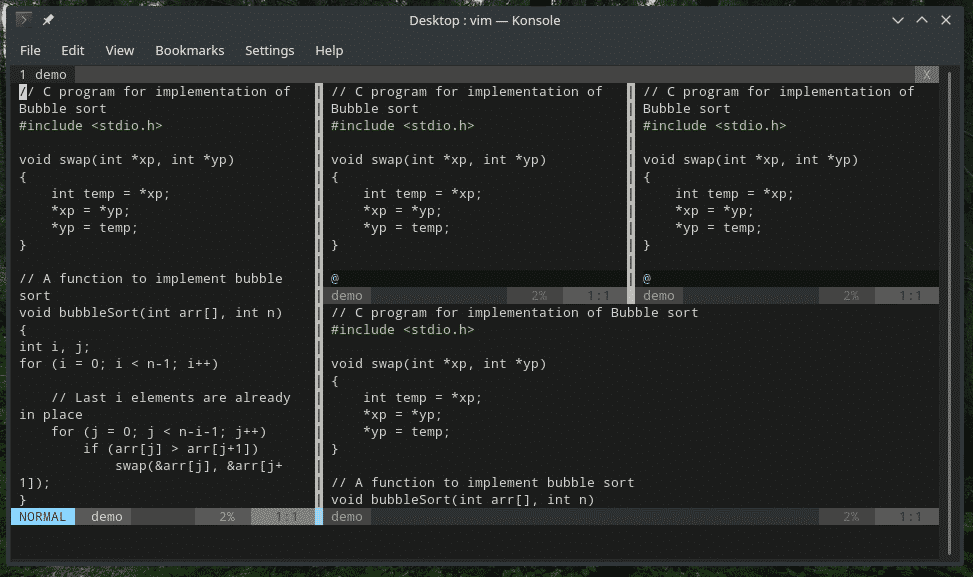973x577 pixels.
Task: Click '// A function to implement bubble sort' in bottom pane
Action: tap(483, 483)
